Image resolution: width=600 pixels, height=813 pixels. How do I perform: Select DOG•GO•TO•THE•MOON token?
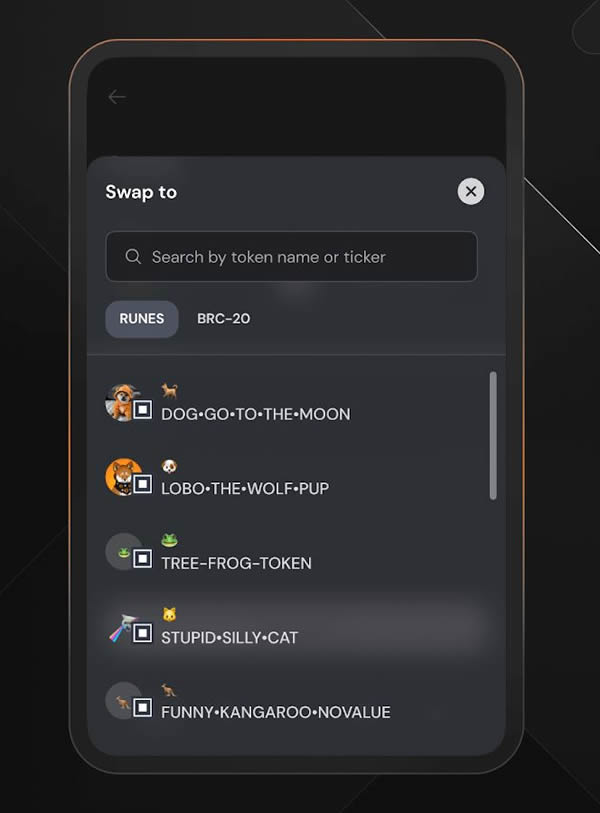(291, 403)
